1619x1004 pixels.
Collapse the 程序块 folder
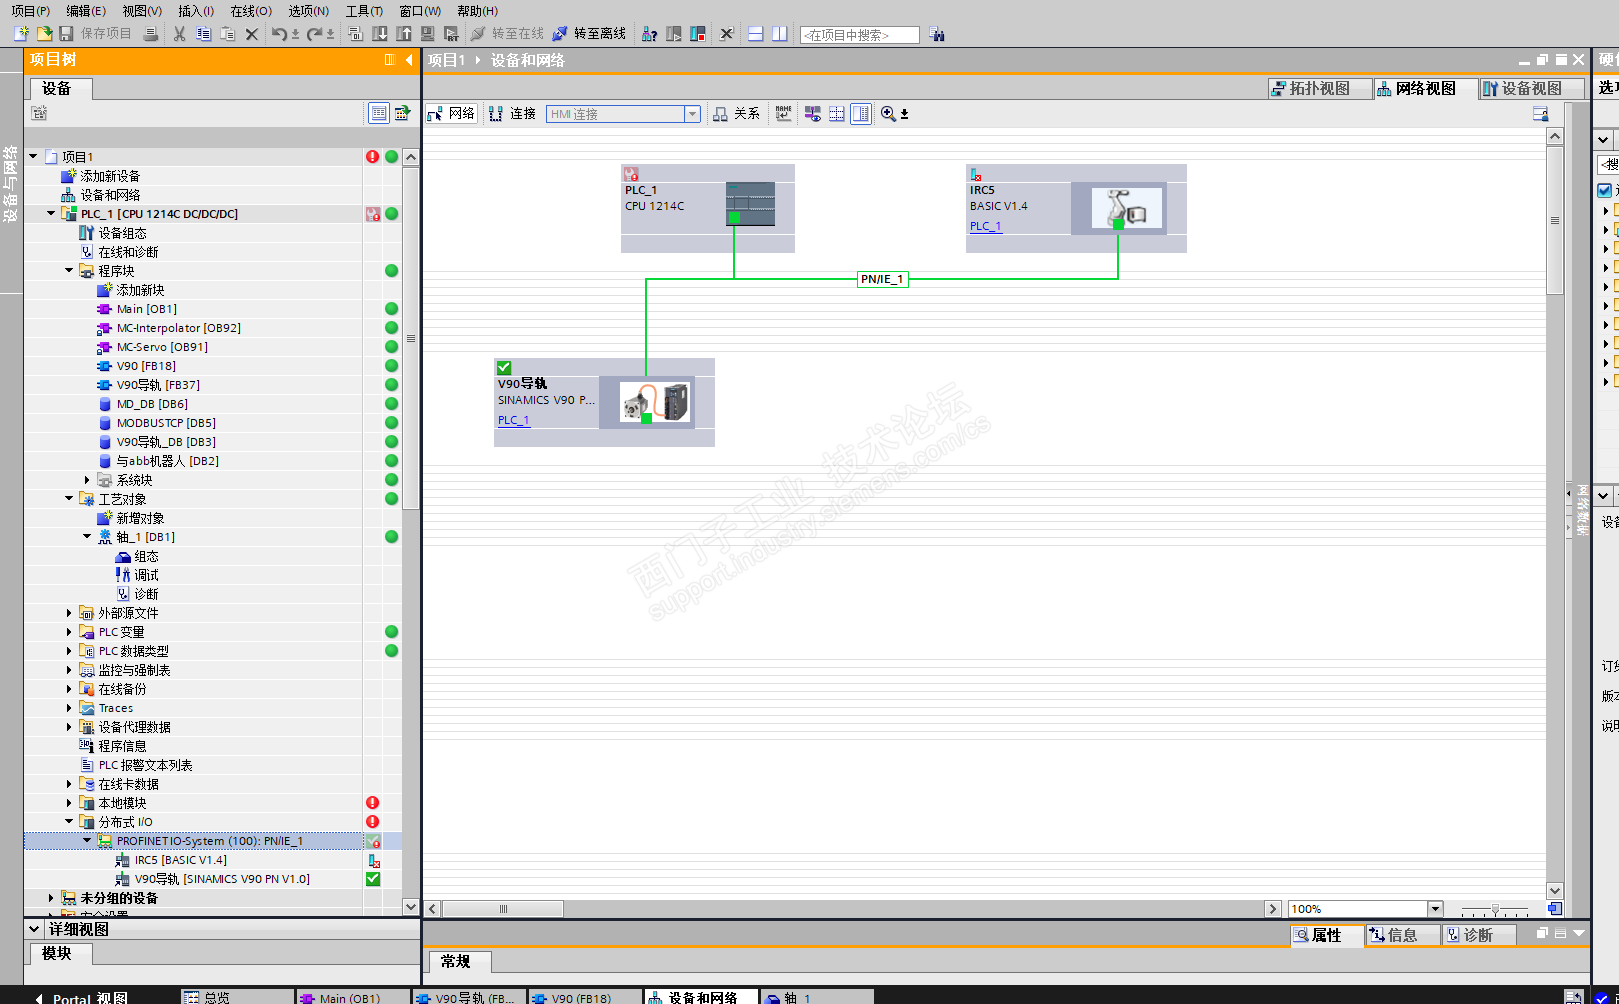pos(69,271)
